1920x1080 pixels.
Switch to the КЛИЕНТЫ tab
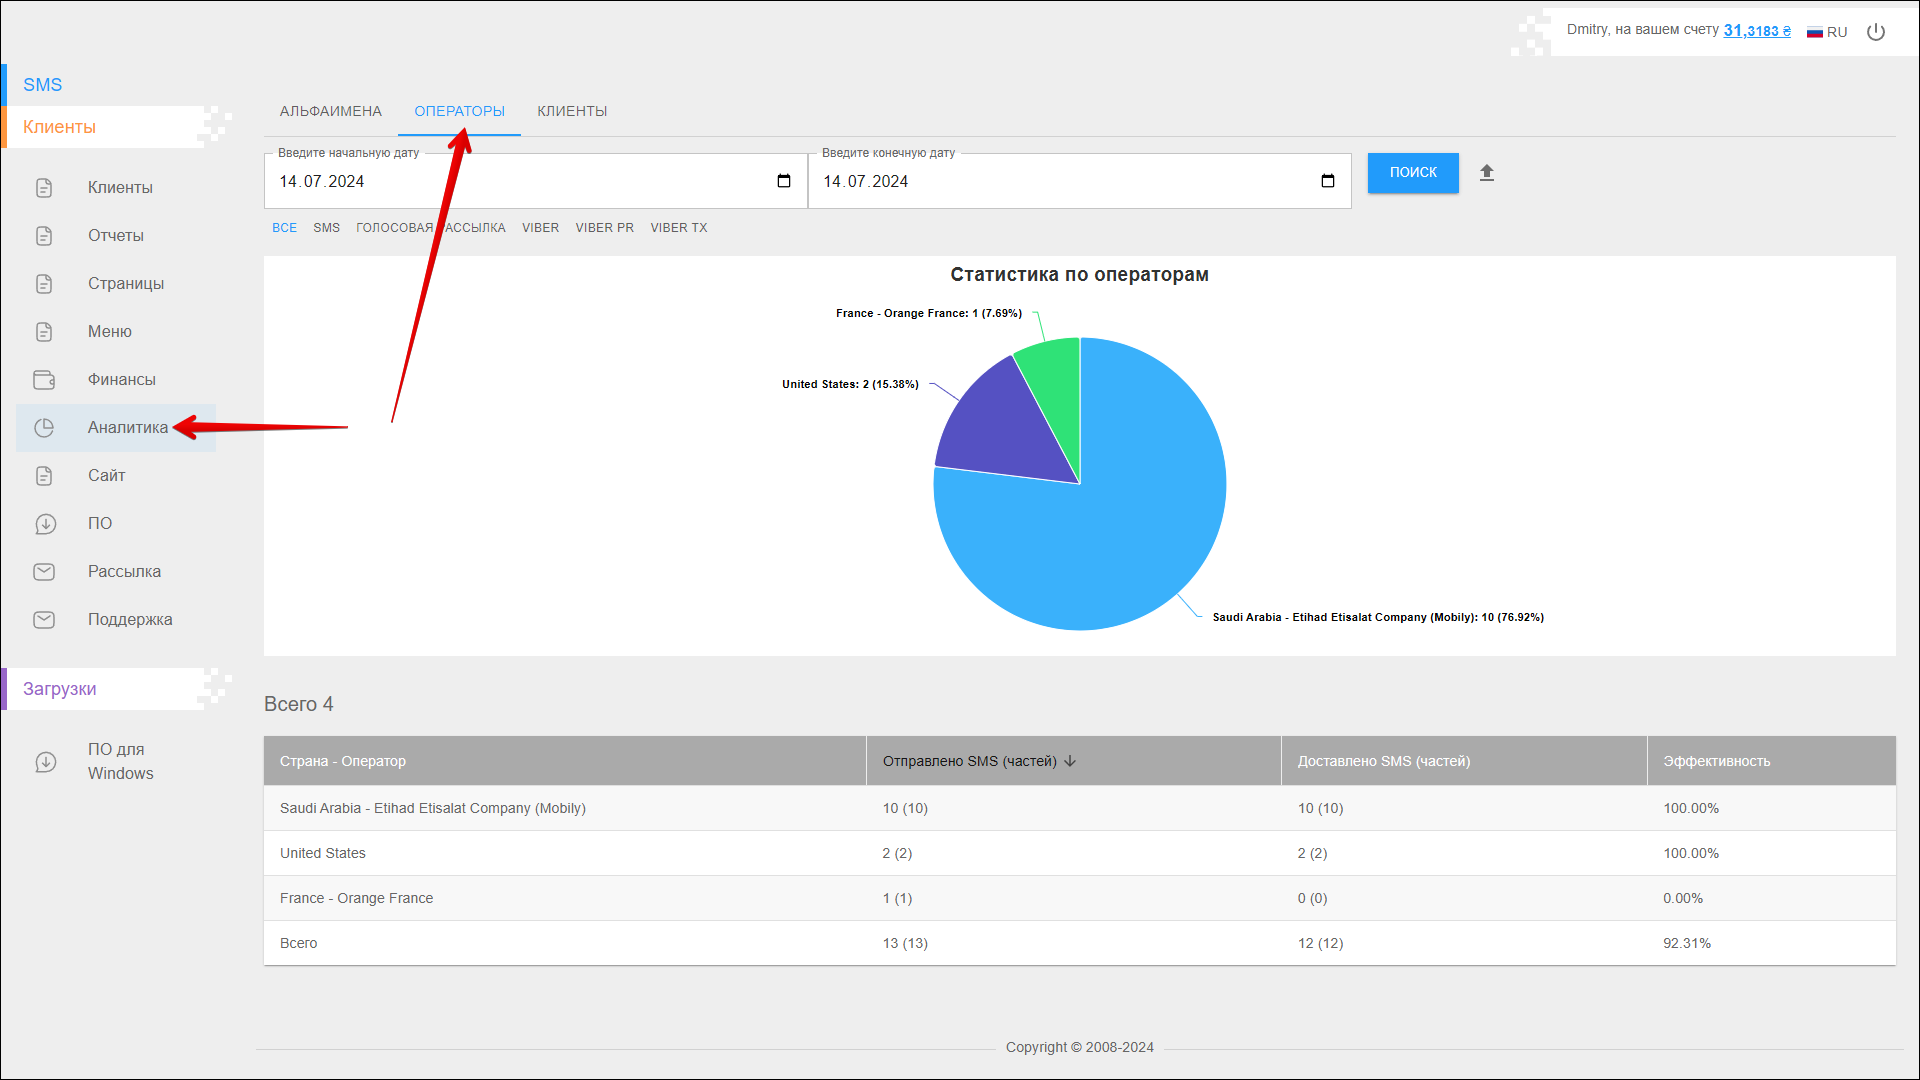pyautogui.click(x=572, y=111)
